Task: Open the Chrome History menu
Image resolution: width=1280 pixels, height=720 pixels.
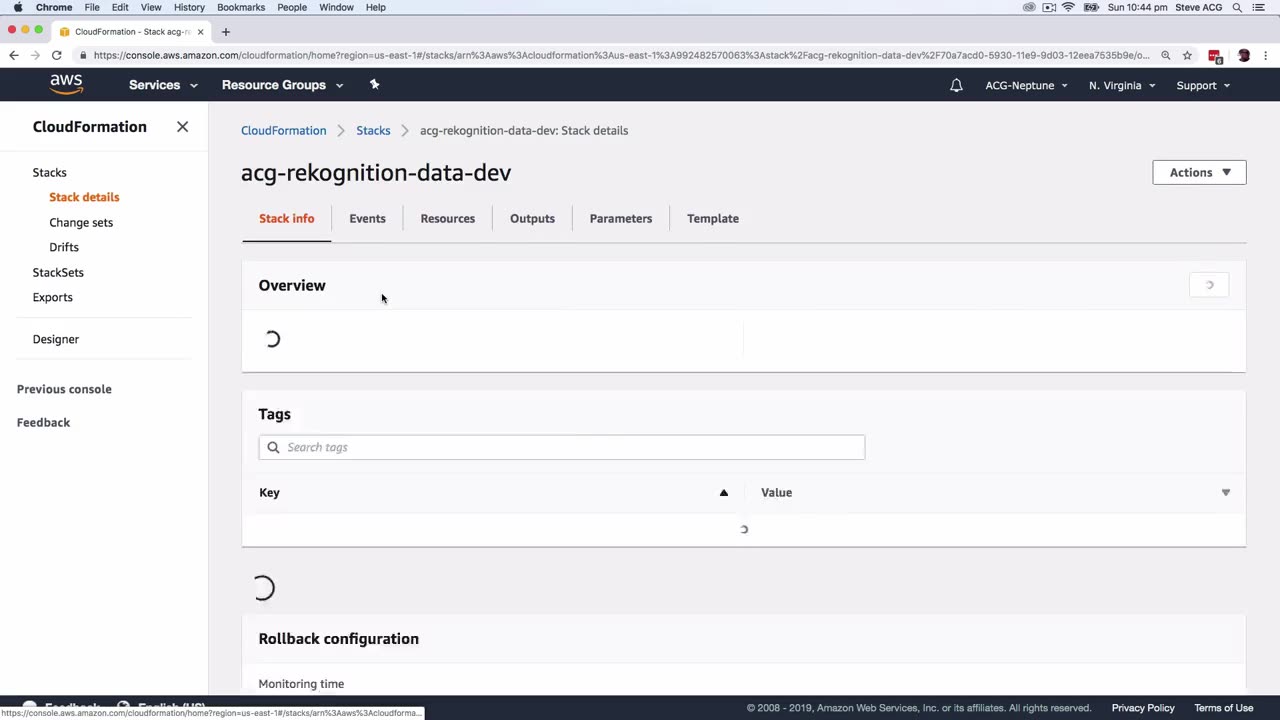Action: tap(189, 8)
